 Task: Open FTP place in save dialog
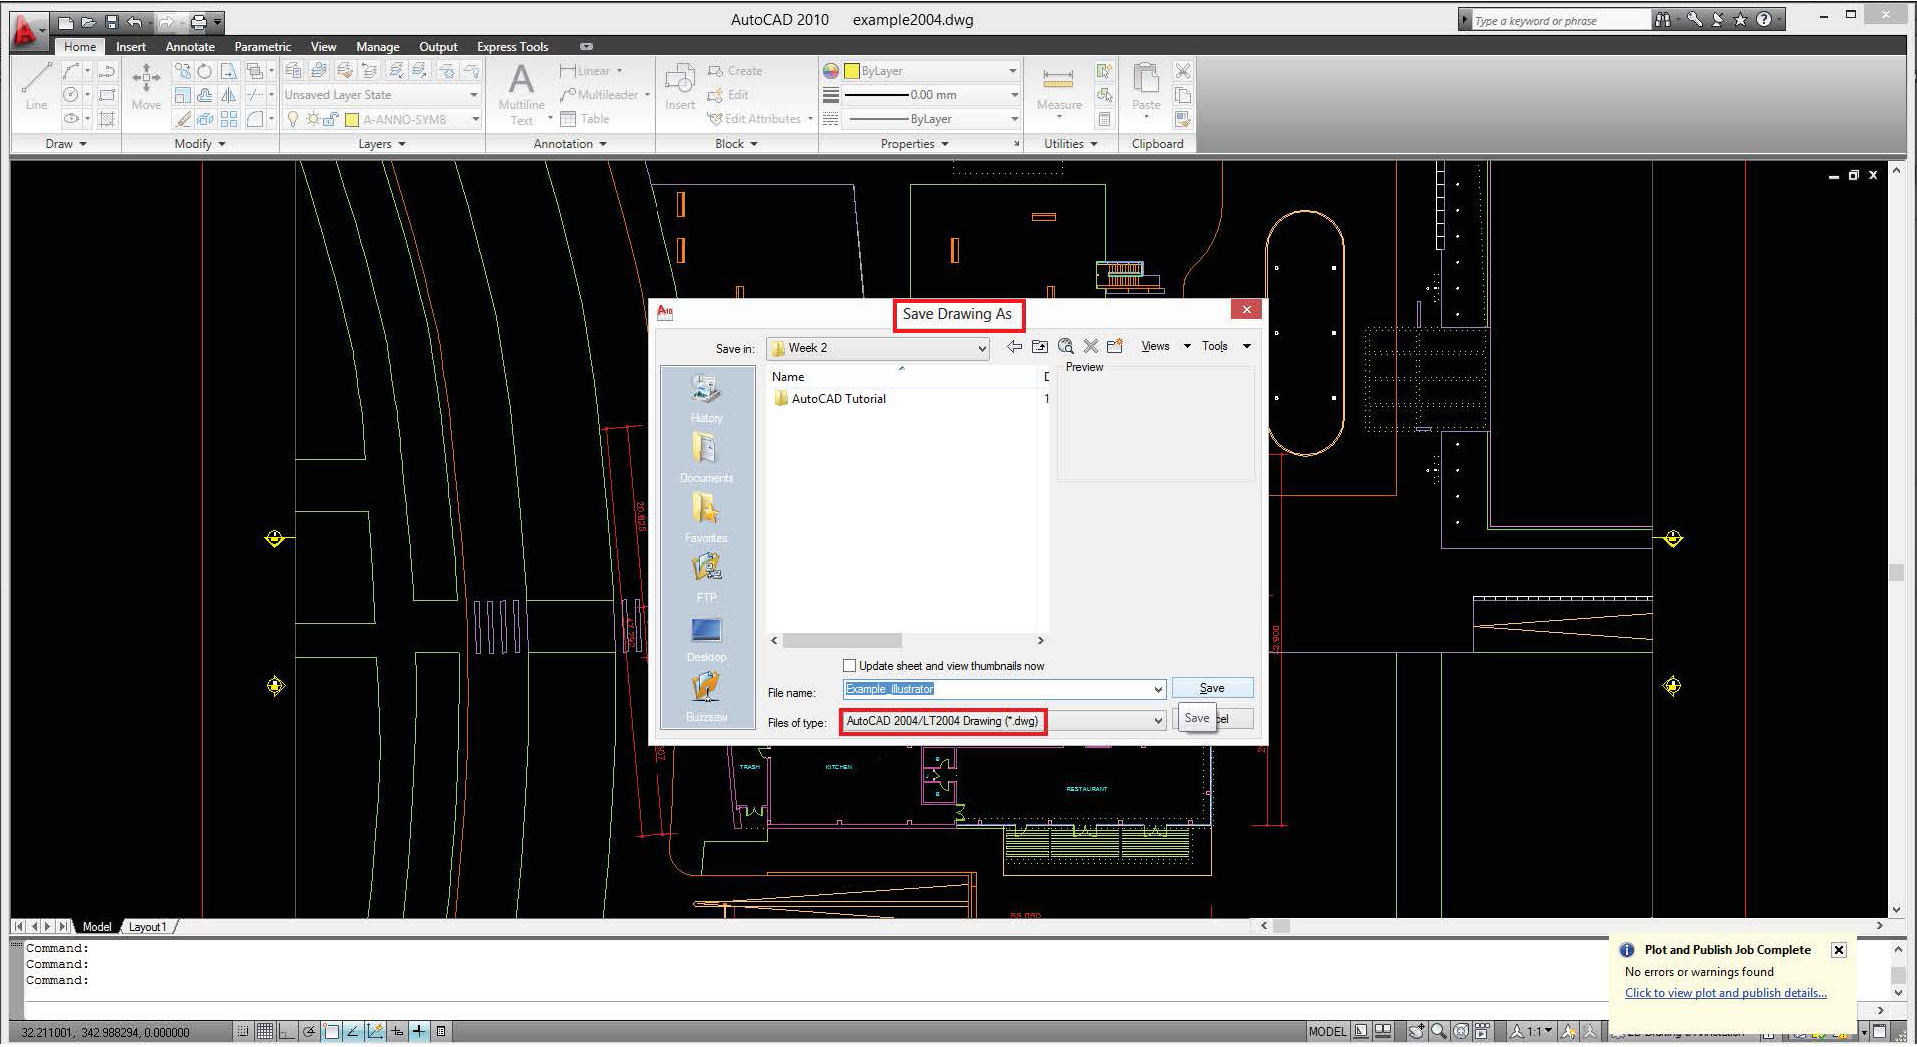(706, 578)
